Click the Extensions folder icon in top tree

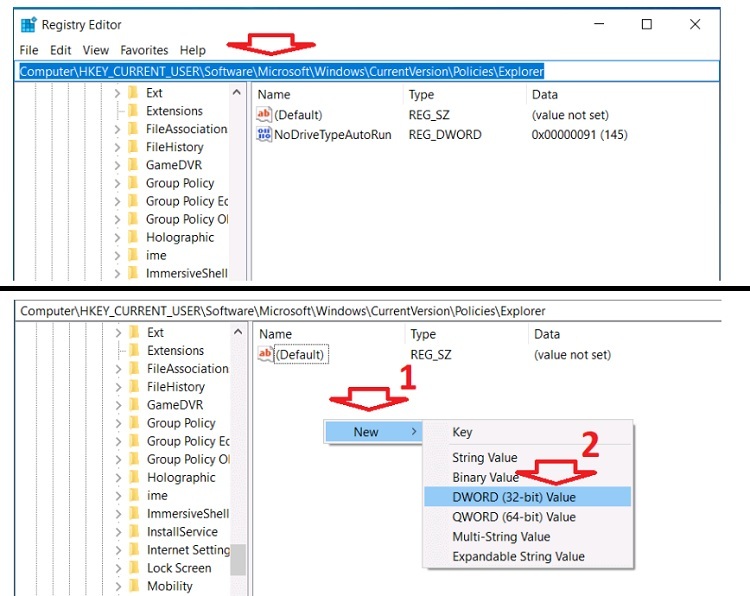point(133,111)
